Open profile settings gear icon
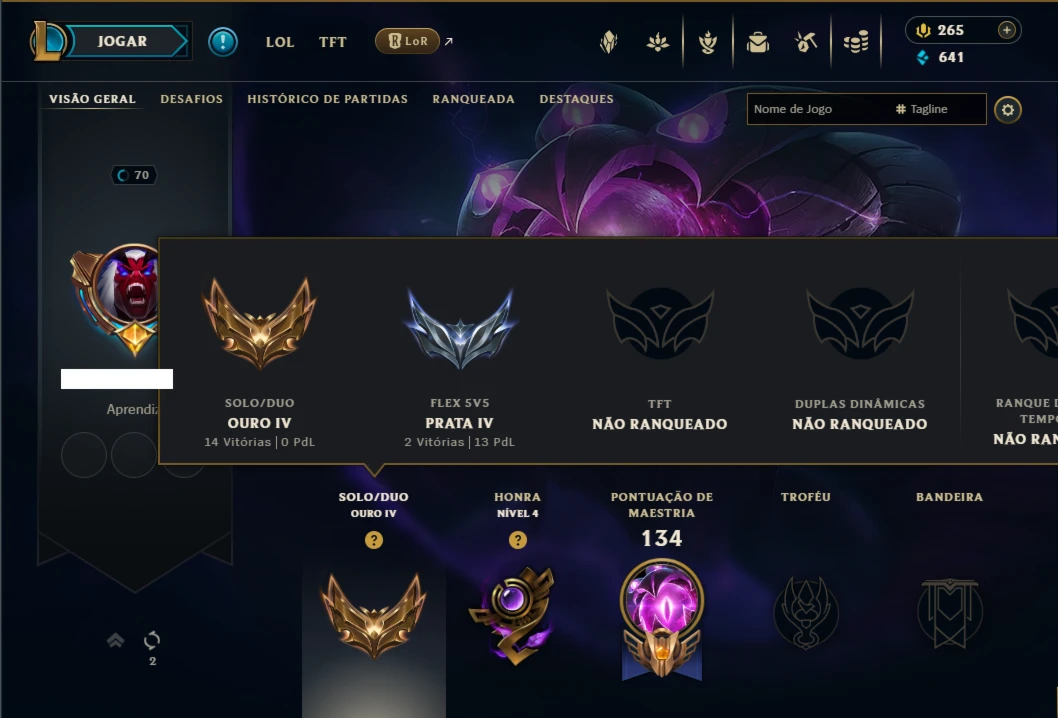 coord(1007,110)
